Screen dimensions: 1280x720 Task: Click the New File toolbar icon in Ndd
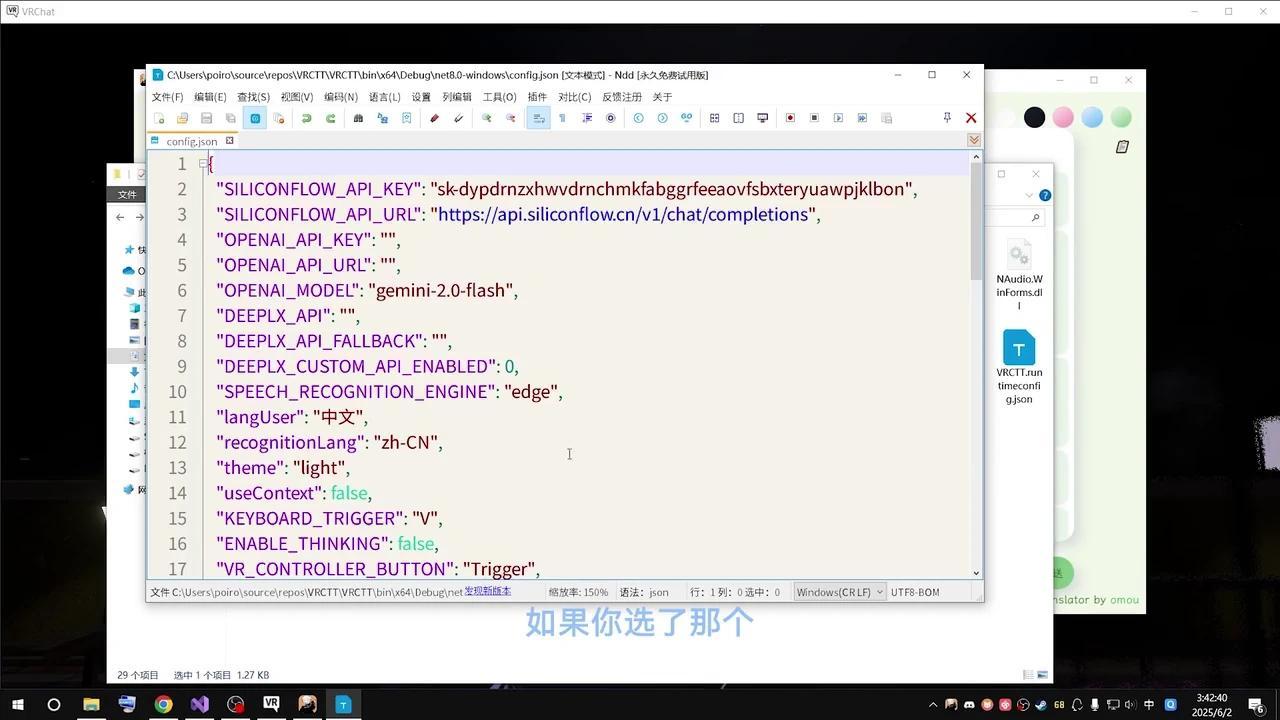[158, 118]
